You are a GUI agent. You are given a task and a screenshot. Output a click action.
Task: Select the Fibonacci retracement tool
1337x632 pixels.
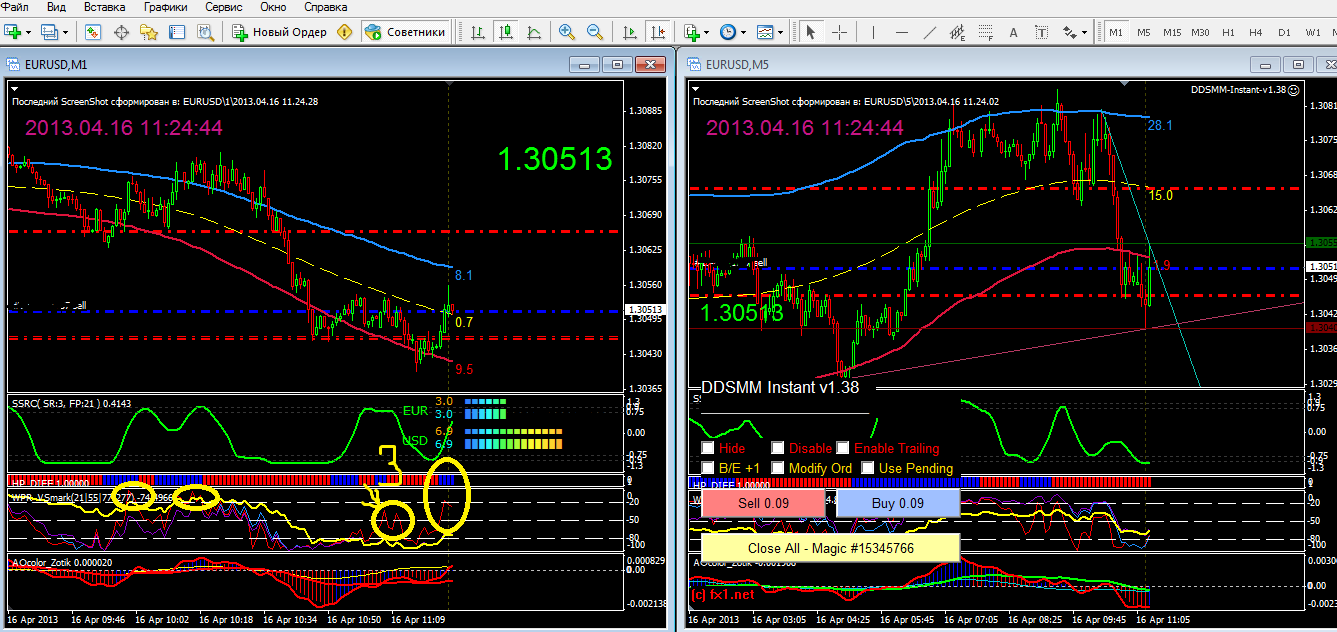[985, 32]
